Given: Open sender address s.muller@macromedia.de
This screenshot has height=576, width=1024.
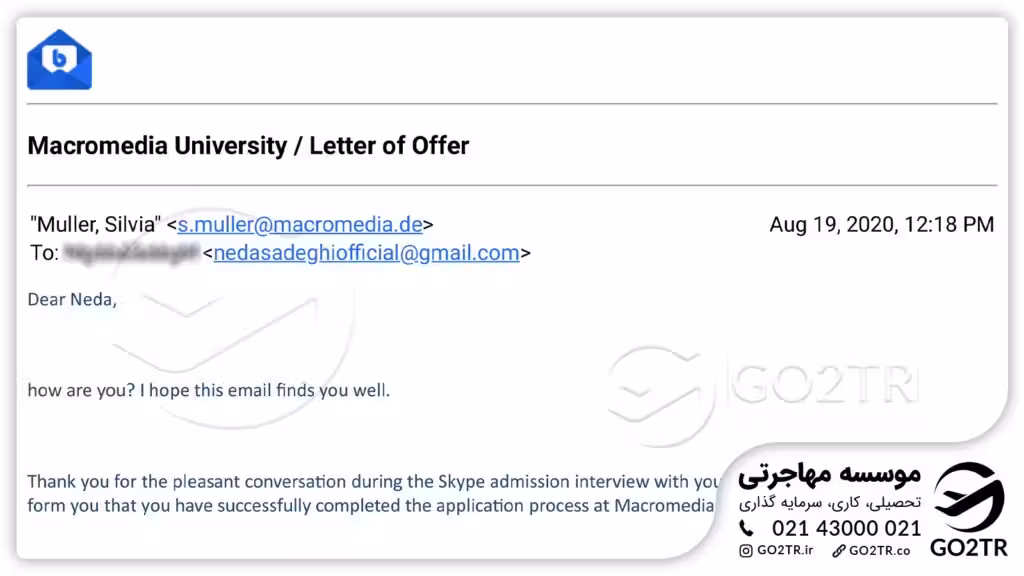Looking at the screenshot, I should click(x=300, y=225).
